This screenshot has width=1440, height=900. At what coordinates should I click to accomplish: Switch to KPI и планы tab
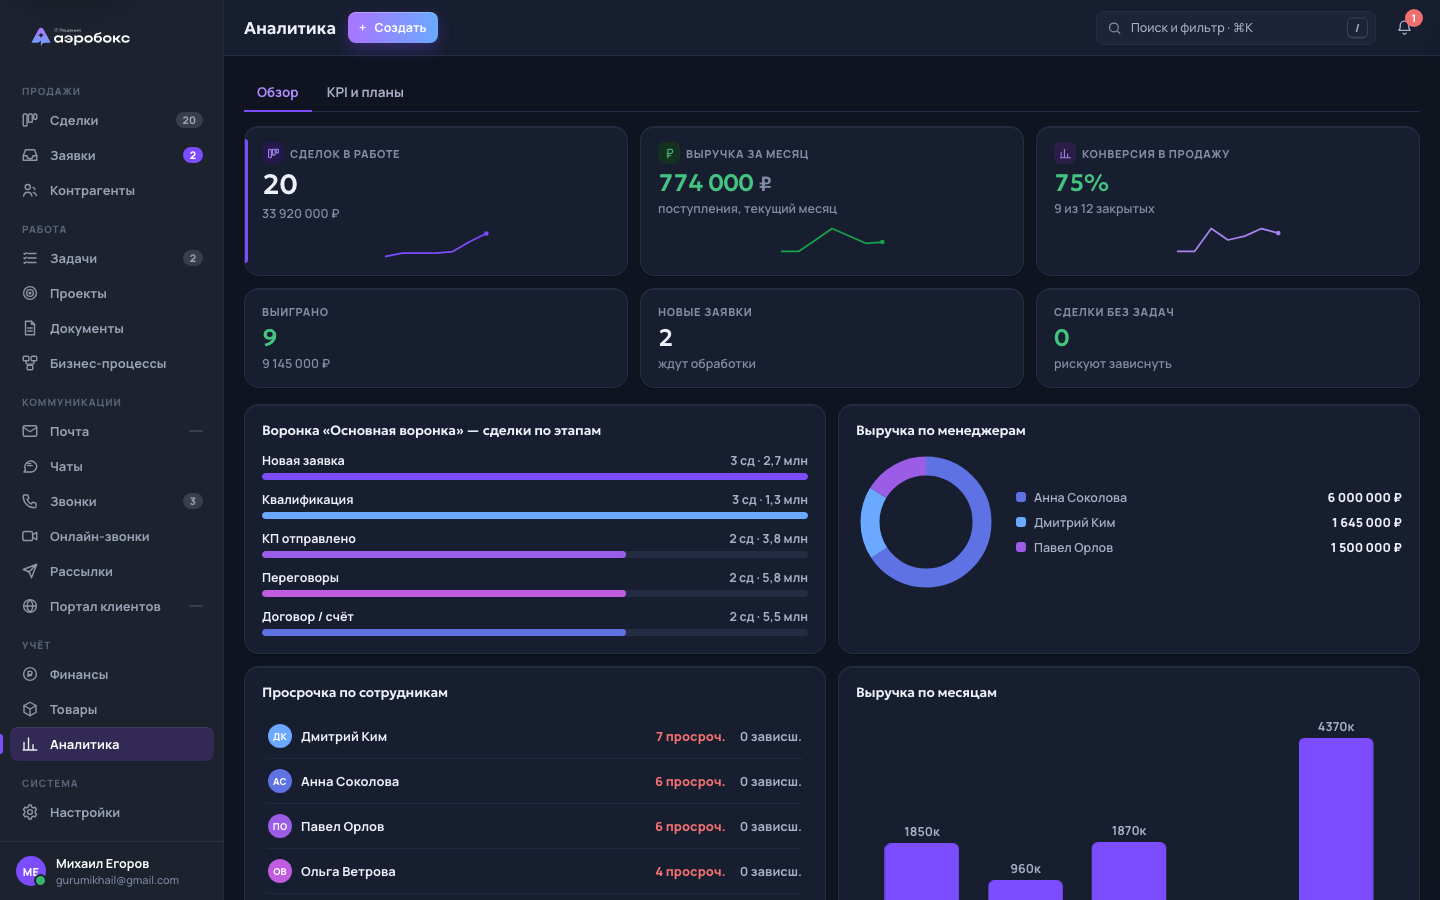[365, 92]
